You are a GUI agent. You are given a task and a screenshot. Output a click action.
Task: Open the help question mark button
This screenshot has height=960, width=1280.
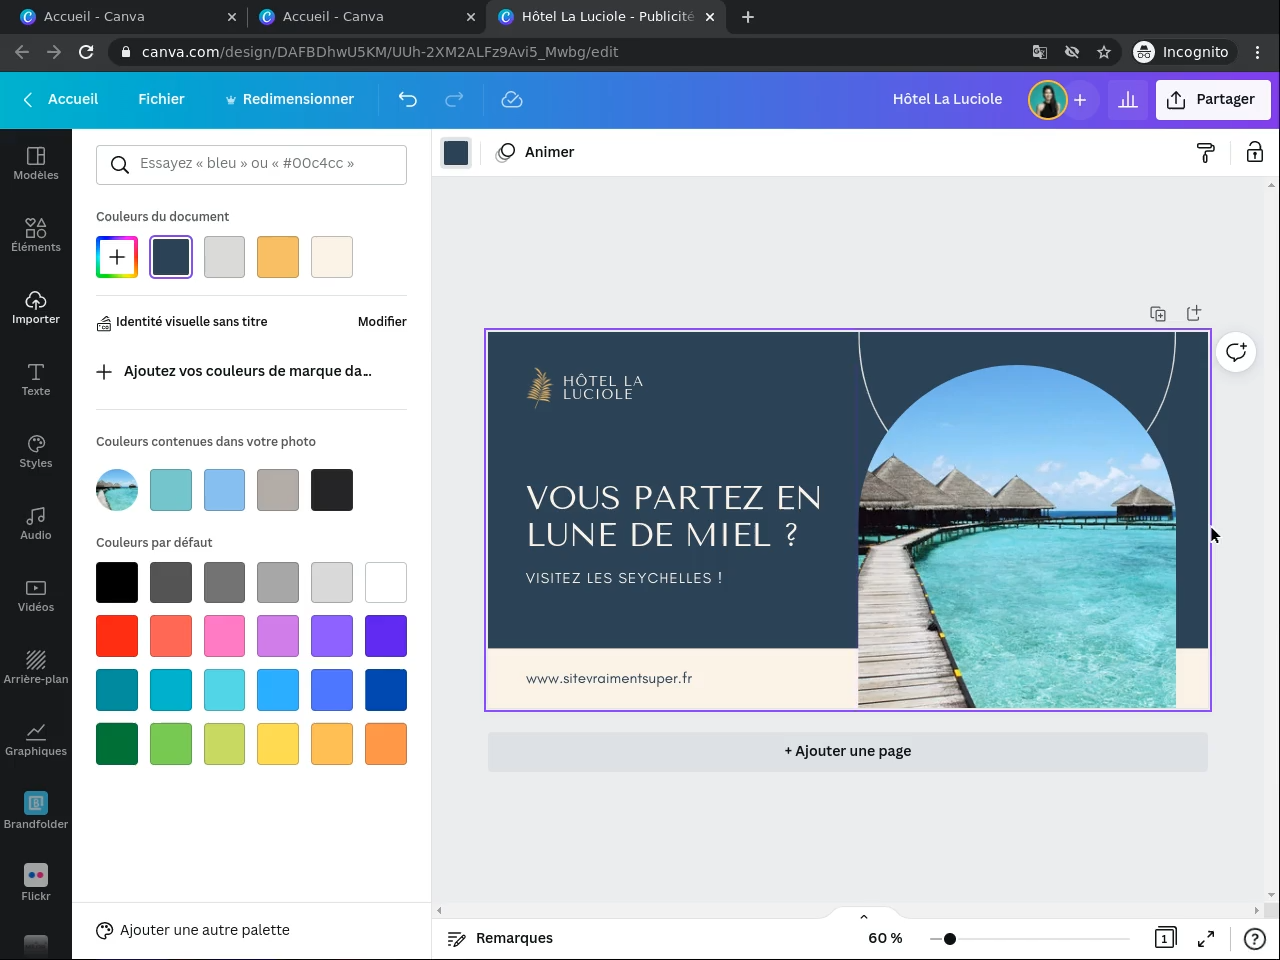tap(1254, 938)
